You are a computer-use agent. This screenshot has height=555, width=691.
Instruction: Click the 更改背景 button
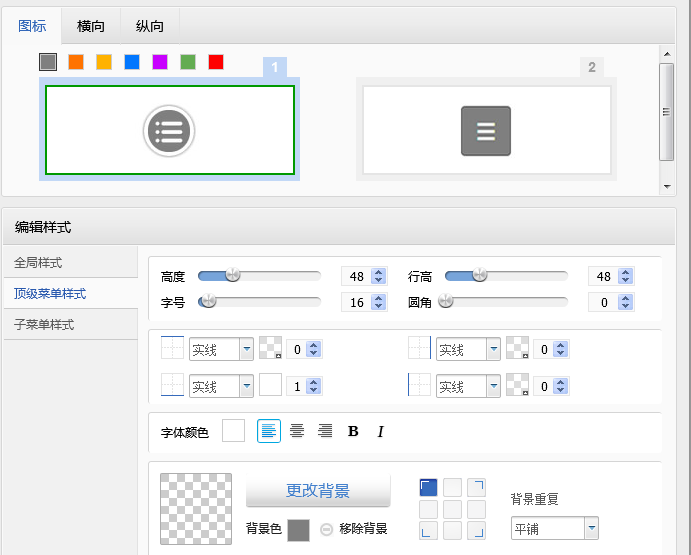click(318, 490)
